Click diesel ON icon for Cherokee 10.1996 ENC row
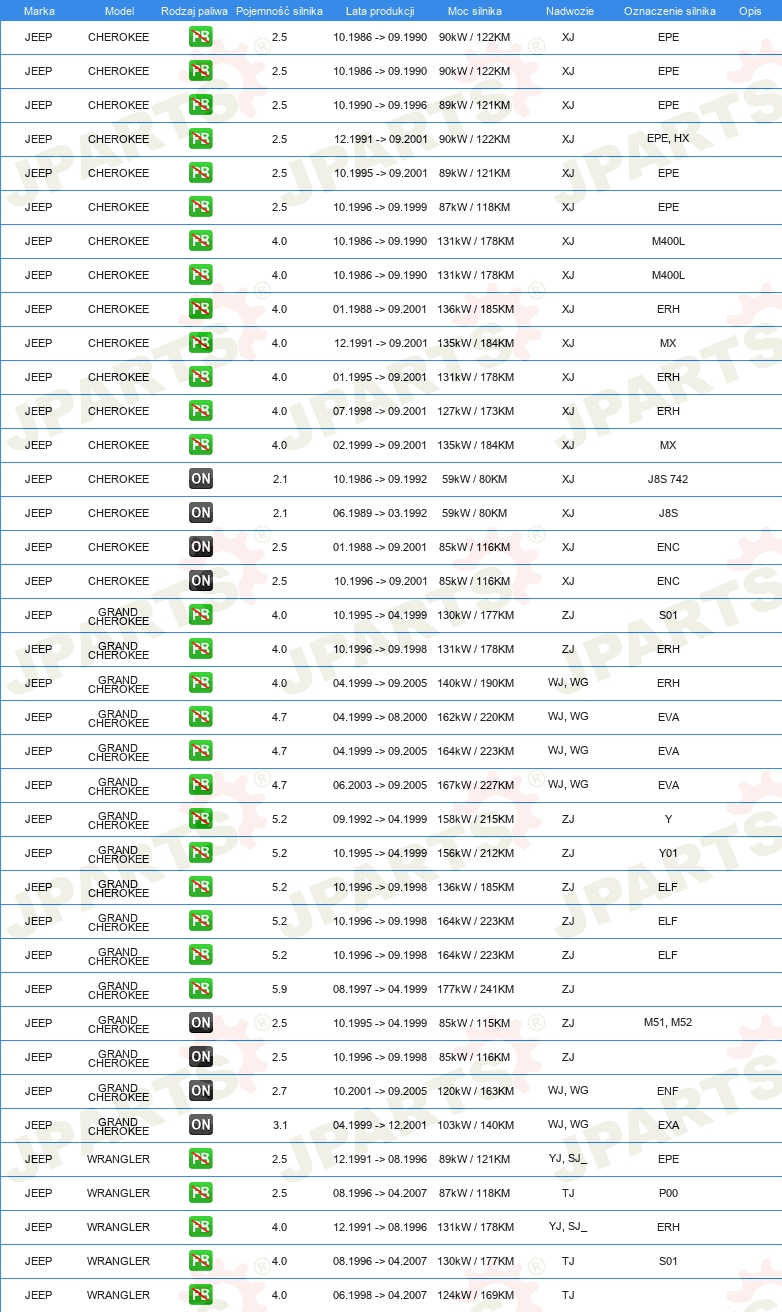This screenshot has height=1312, width=782. pos(200,581)
